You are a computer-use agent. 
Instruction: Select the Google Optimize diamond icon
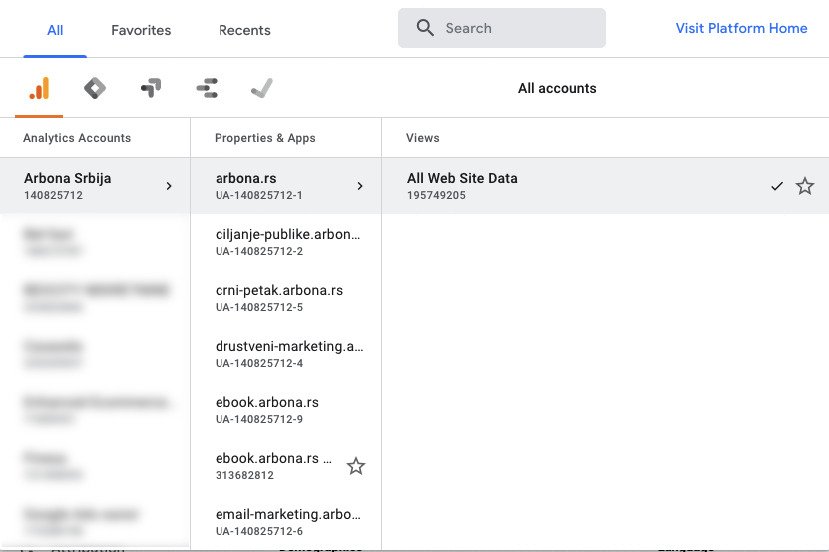[x=95, y=88]
